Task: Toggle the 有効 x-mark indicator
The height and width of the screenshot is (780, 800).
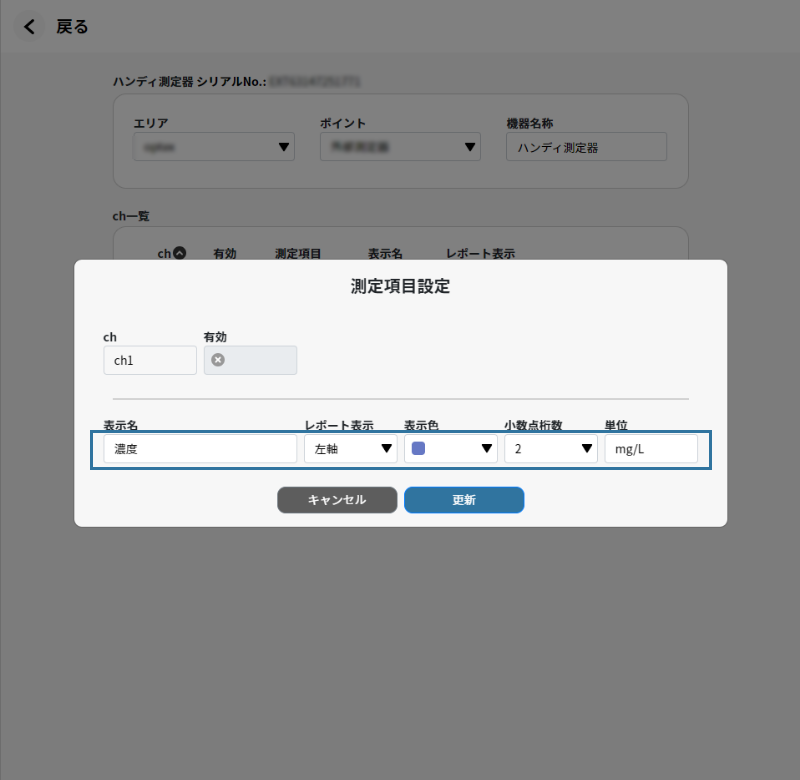Action: (218, 360)
